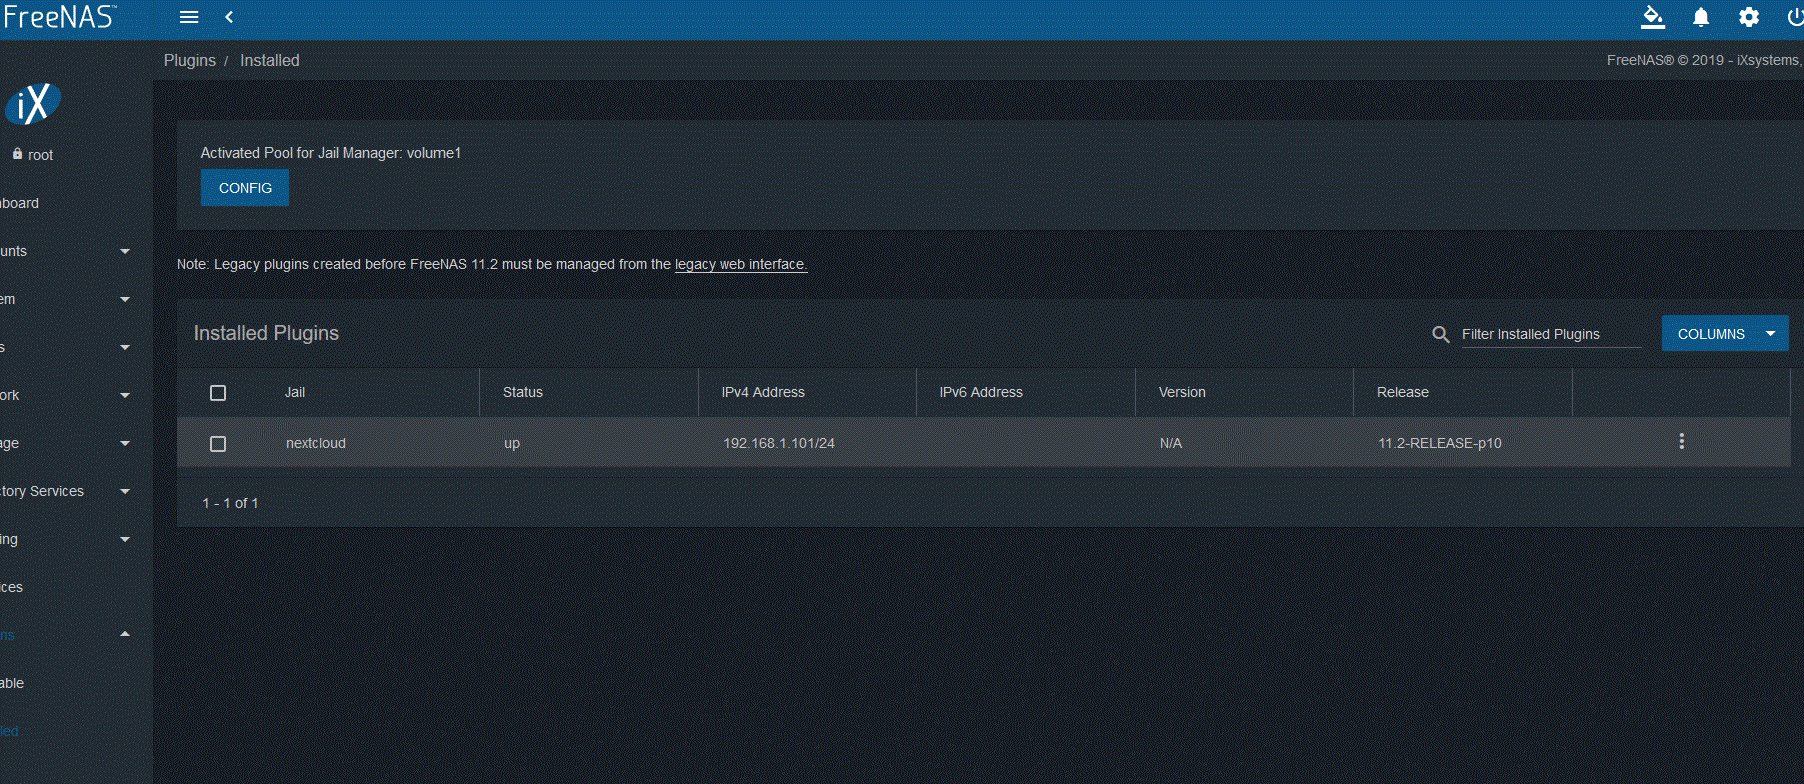Expand the System sidebar section arrow

[125, 299]
